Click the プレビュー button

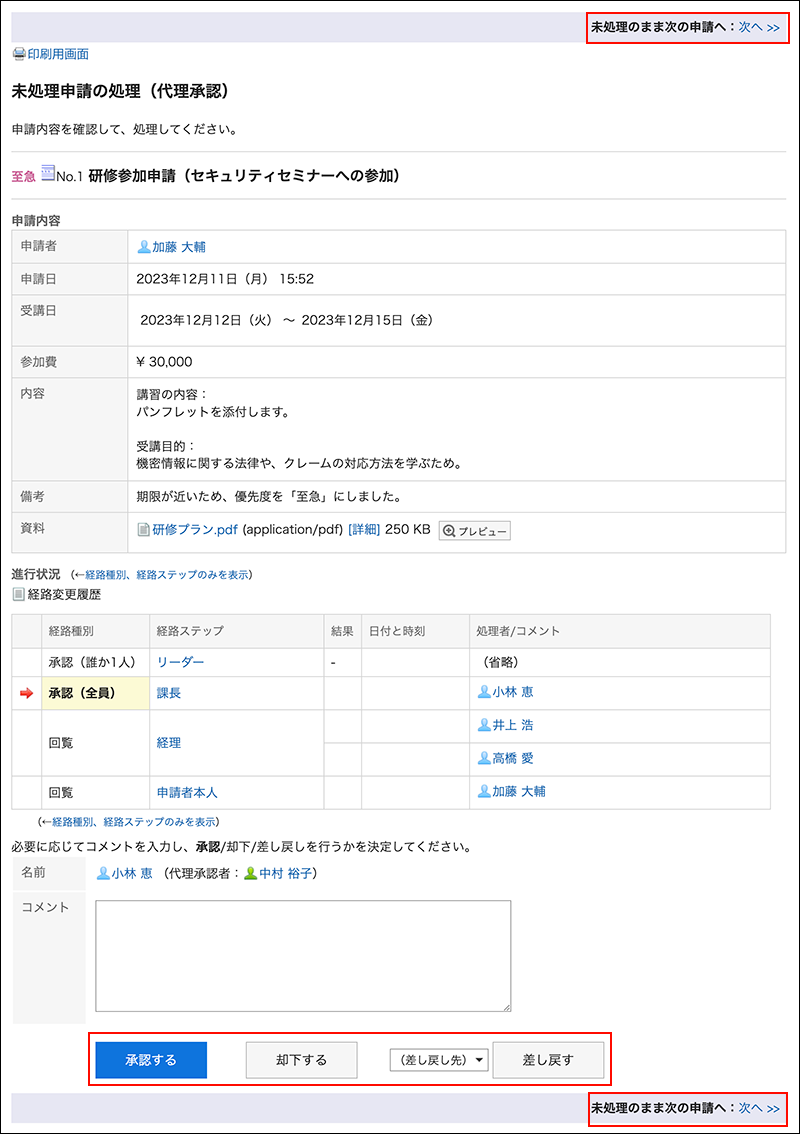(475, 531)
